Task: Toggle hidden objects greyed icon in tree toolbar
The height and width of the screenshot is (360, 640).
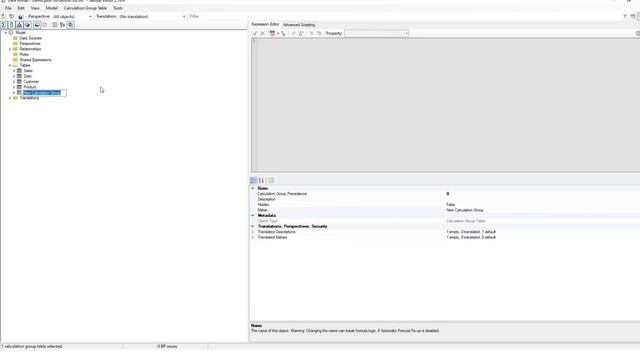Action: pyautogui.click(x=45, y=25)
